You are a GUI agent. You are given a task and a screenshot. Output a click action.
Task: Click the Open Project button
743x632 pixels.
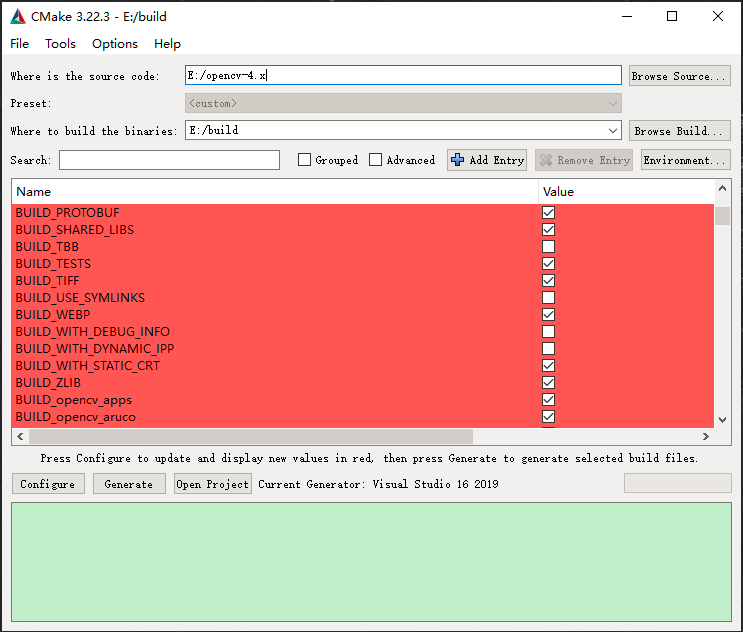212,484
